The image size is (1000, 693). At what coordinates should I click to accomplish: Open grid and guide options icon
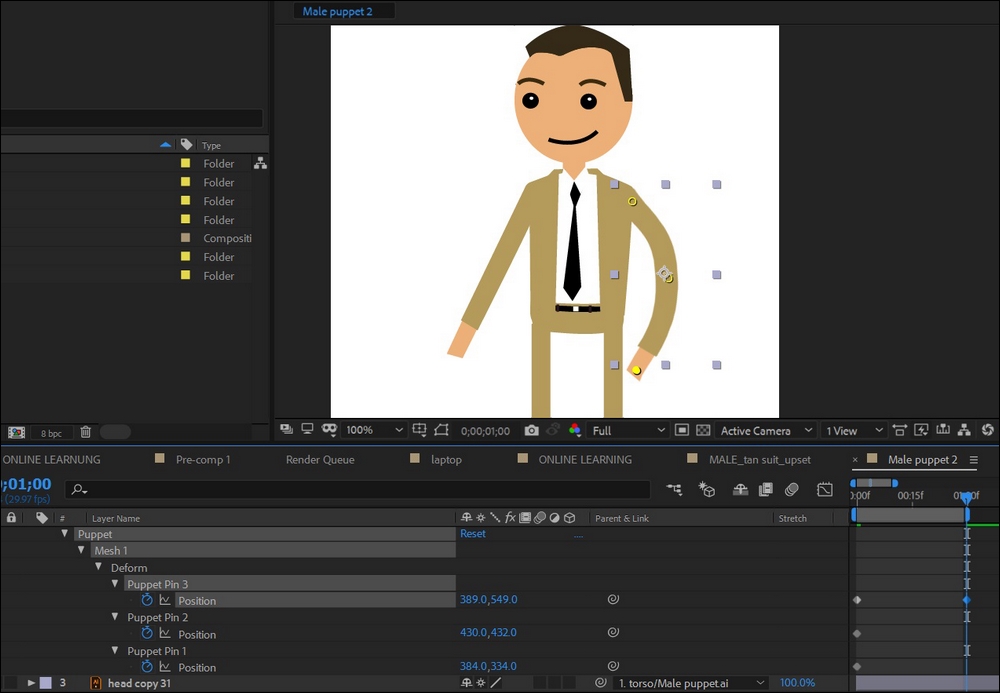[x=419, y=430]
